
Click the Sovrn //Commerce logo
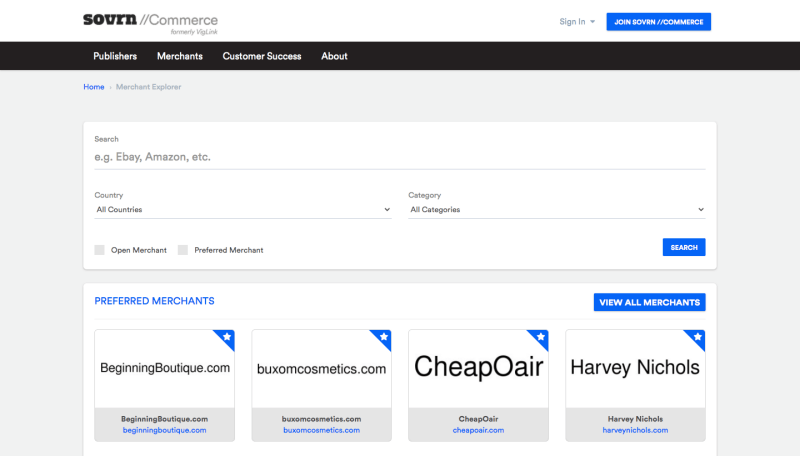pyautogui.click(x=151, y=23)
